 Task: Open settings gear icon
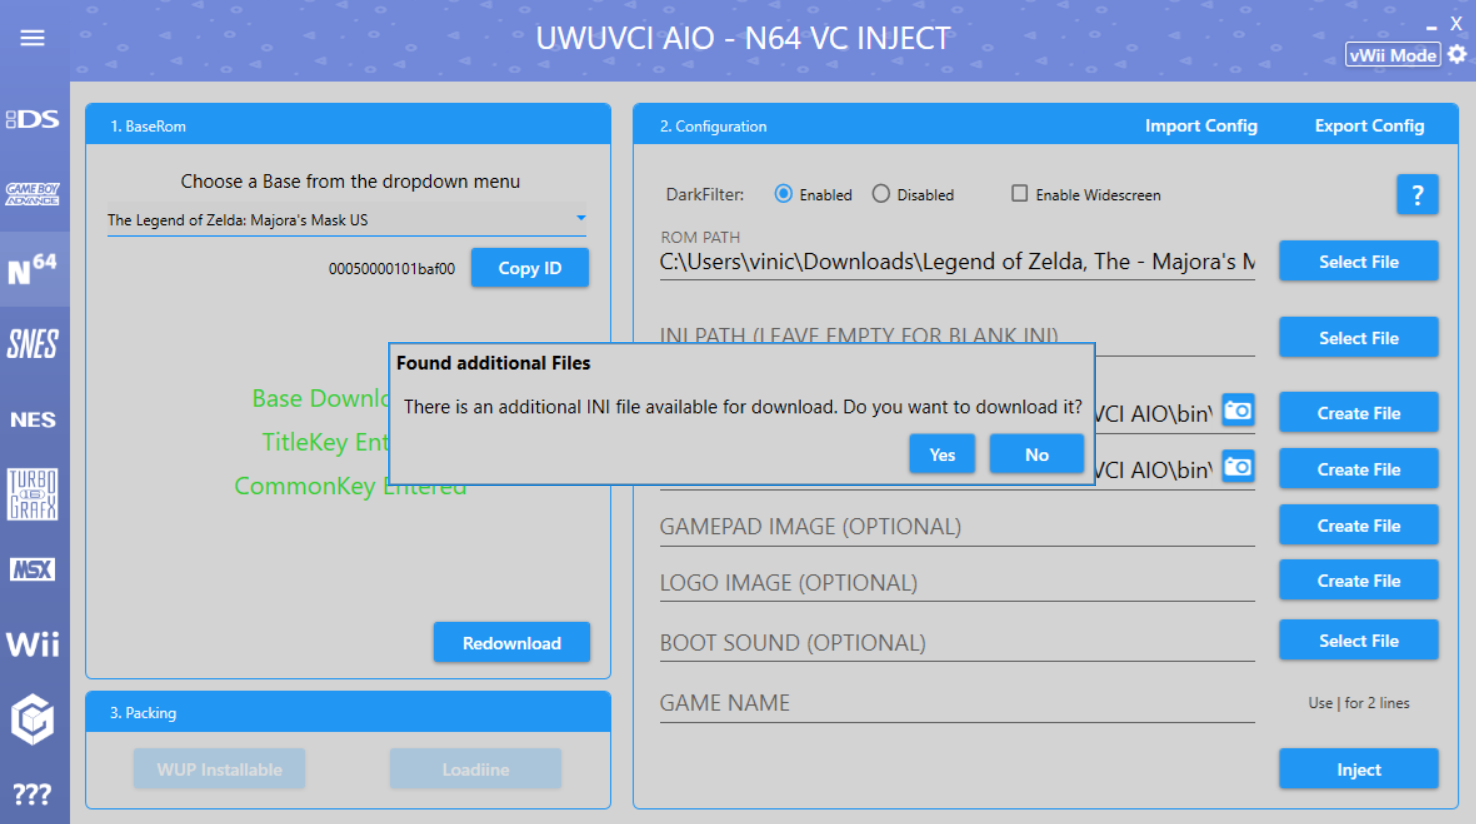(x=1457, y=55)
